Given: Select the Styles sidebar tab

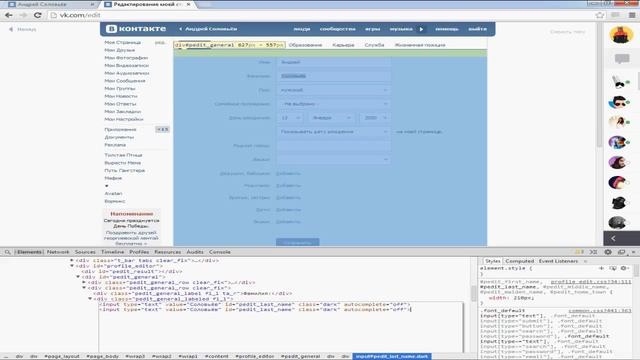Looking at the screenshot, I should (x=492, y=261).
